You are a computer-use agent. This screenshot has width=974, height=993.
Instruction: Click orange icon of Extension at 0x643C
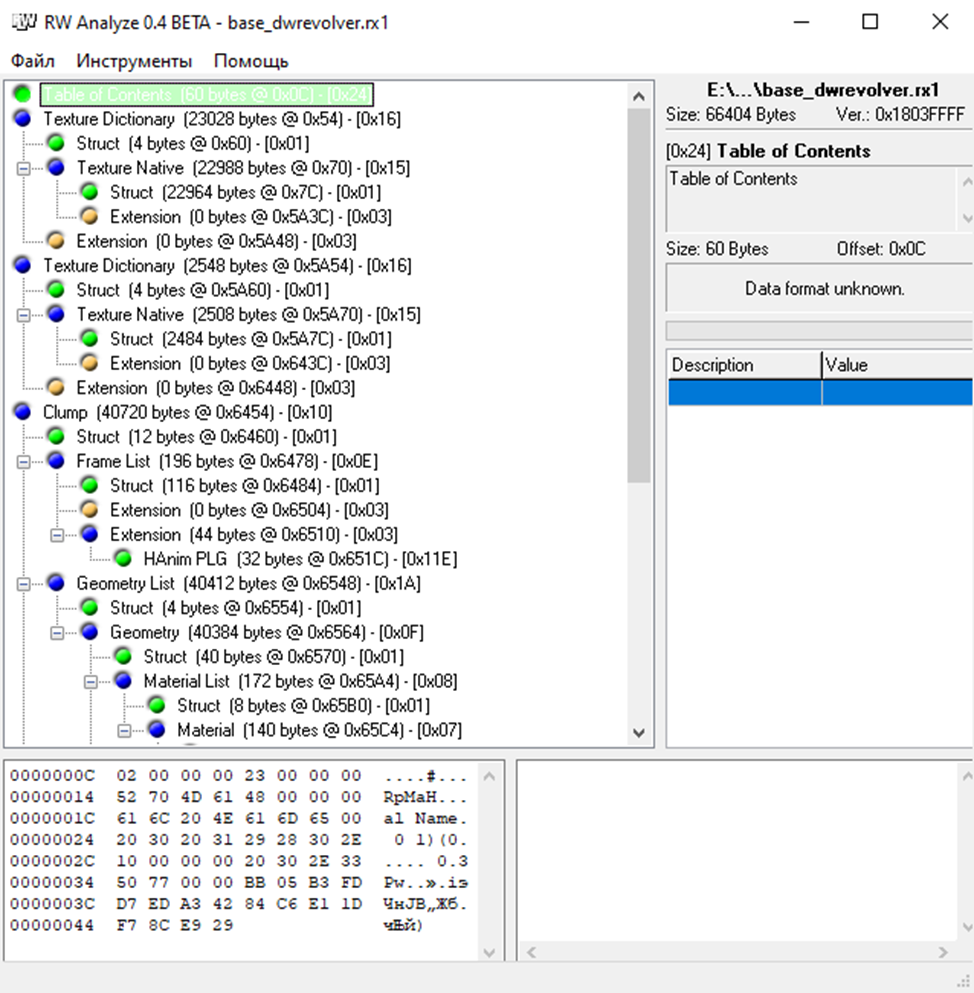tap(90, 364)
